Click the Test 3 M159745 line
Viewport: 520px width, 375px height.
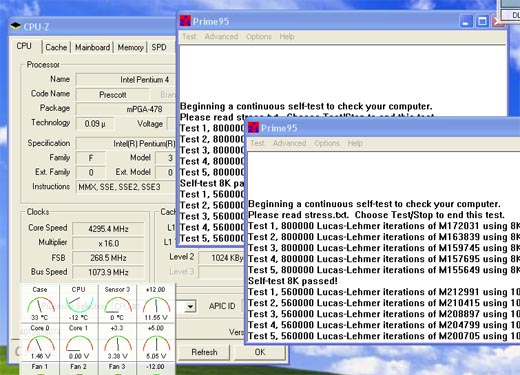point(384,248)
